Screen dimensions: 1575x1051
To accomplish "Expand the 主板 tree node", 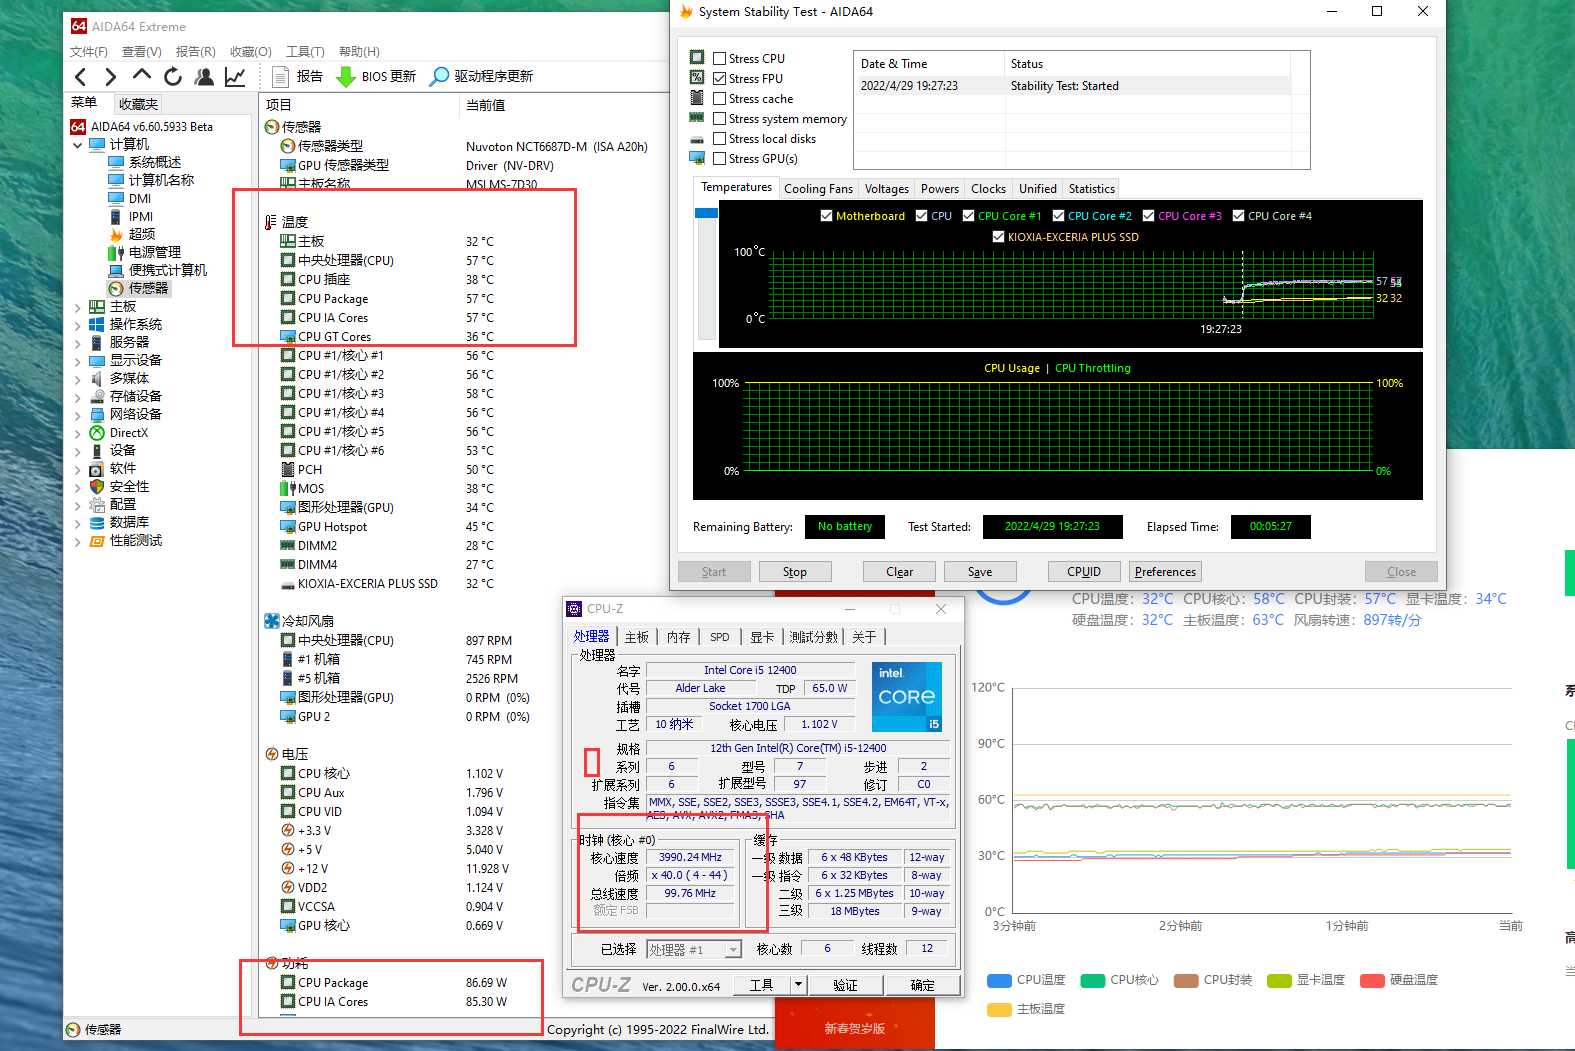I will tap(78, 307).
